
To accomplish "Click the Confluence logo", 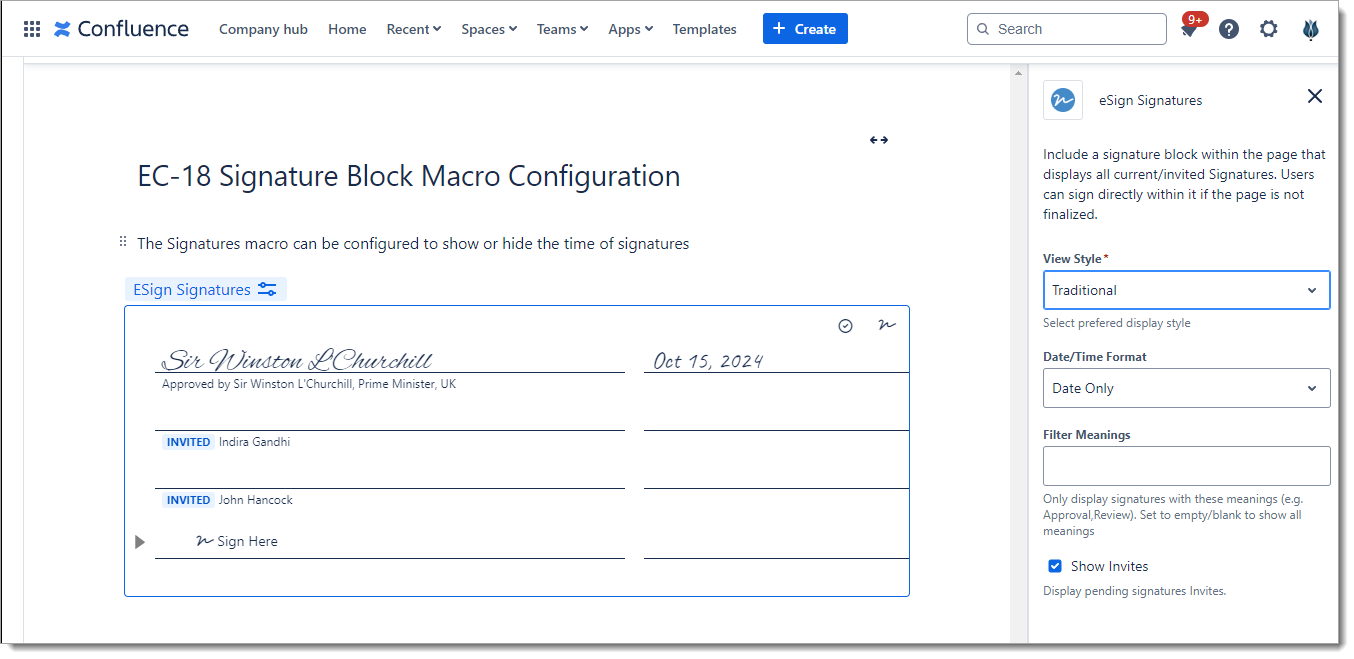I will (x=121, y=29).
